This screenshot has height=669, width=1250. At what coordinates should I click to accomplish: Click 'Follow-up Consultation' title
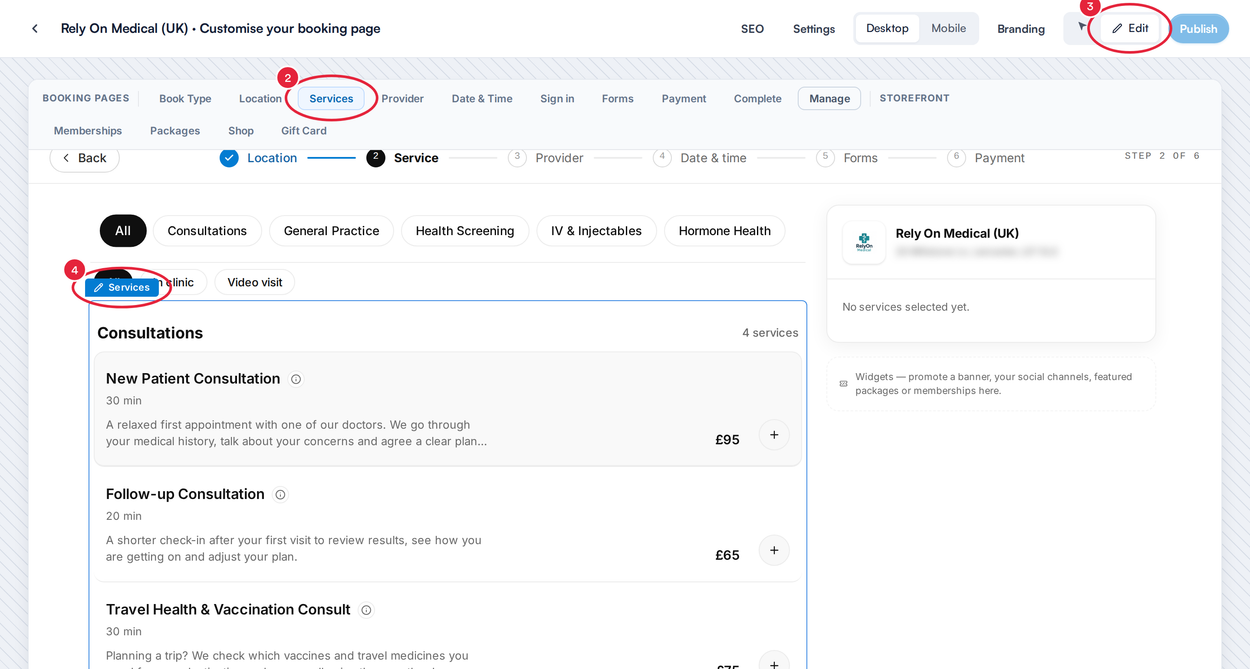(x=185, y=494)
